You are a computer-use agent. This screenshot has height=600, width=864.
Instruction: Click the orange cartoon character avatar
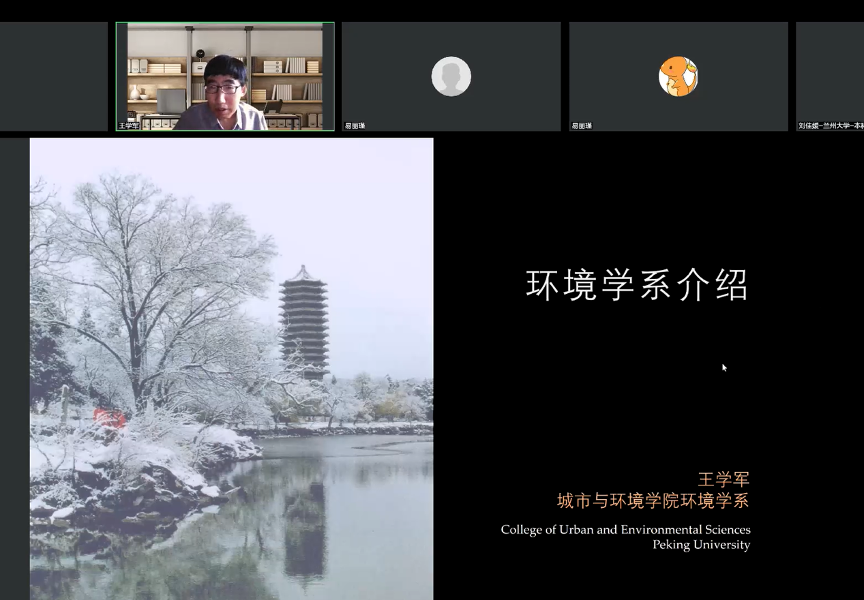pos(678,77)
